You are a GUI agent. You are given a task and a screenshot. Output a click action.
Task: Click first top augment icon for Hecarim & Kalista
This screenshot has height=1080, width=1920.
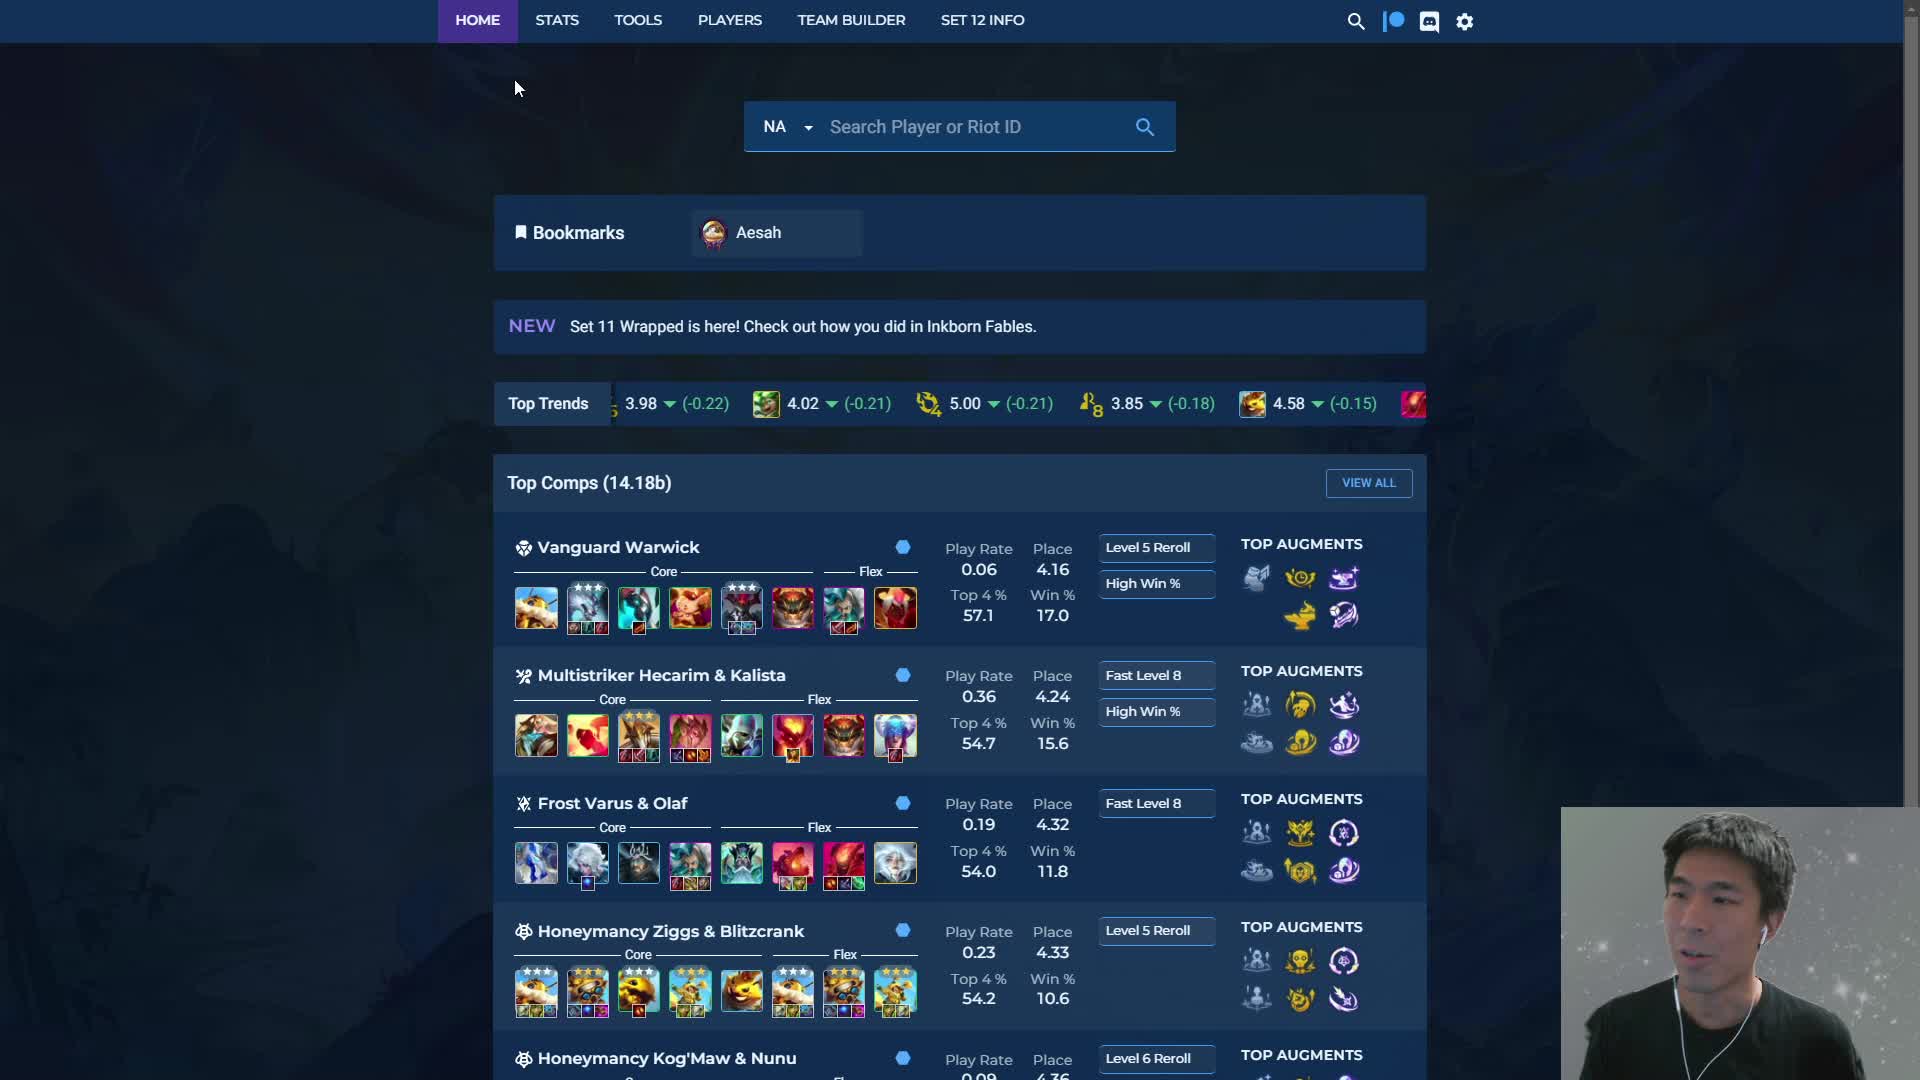coord(1257,705)
